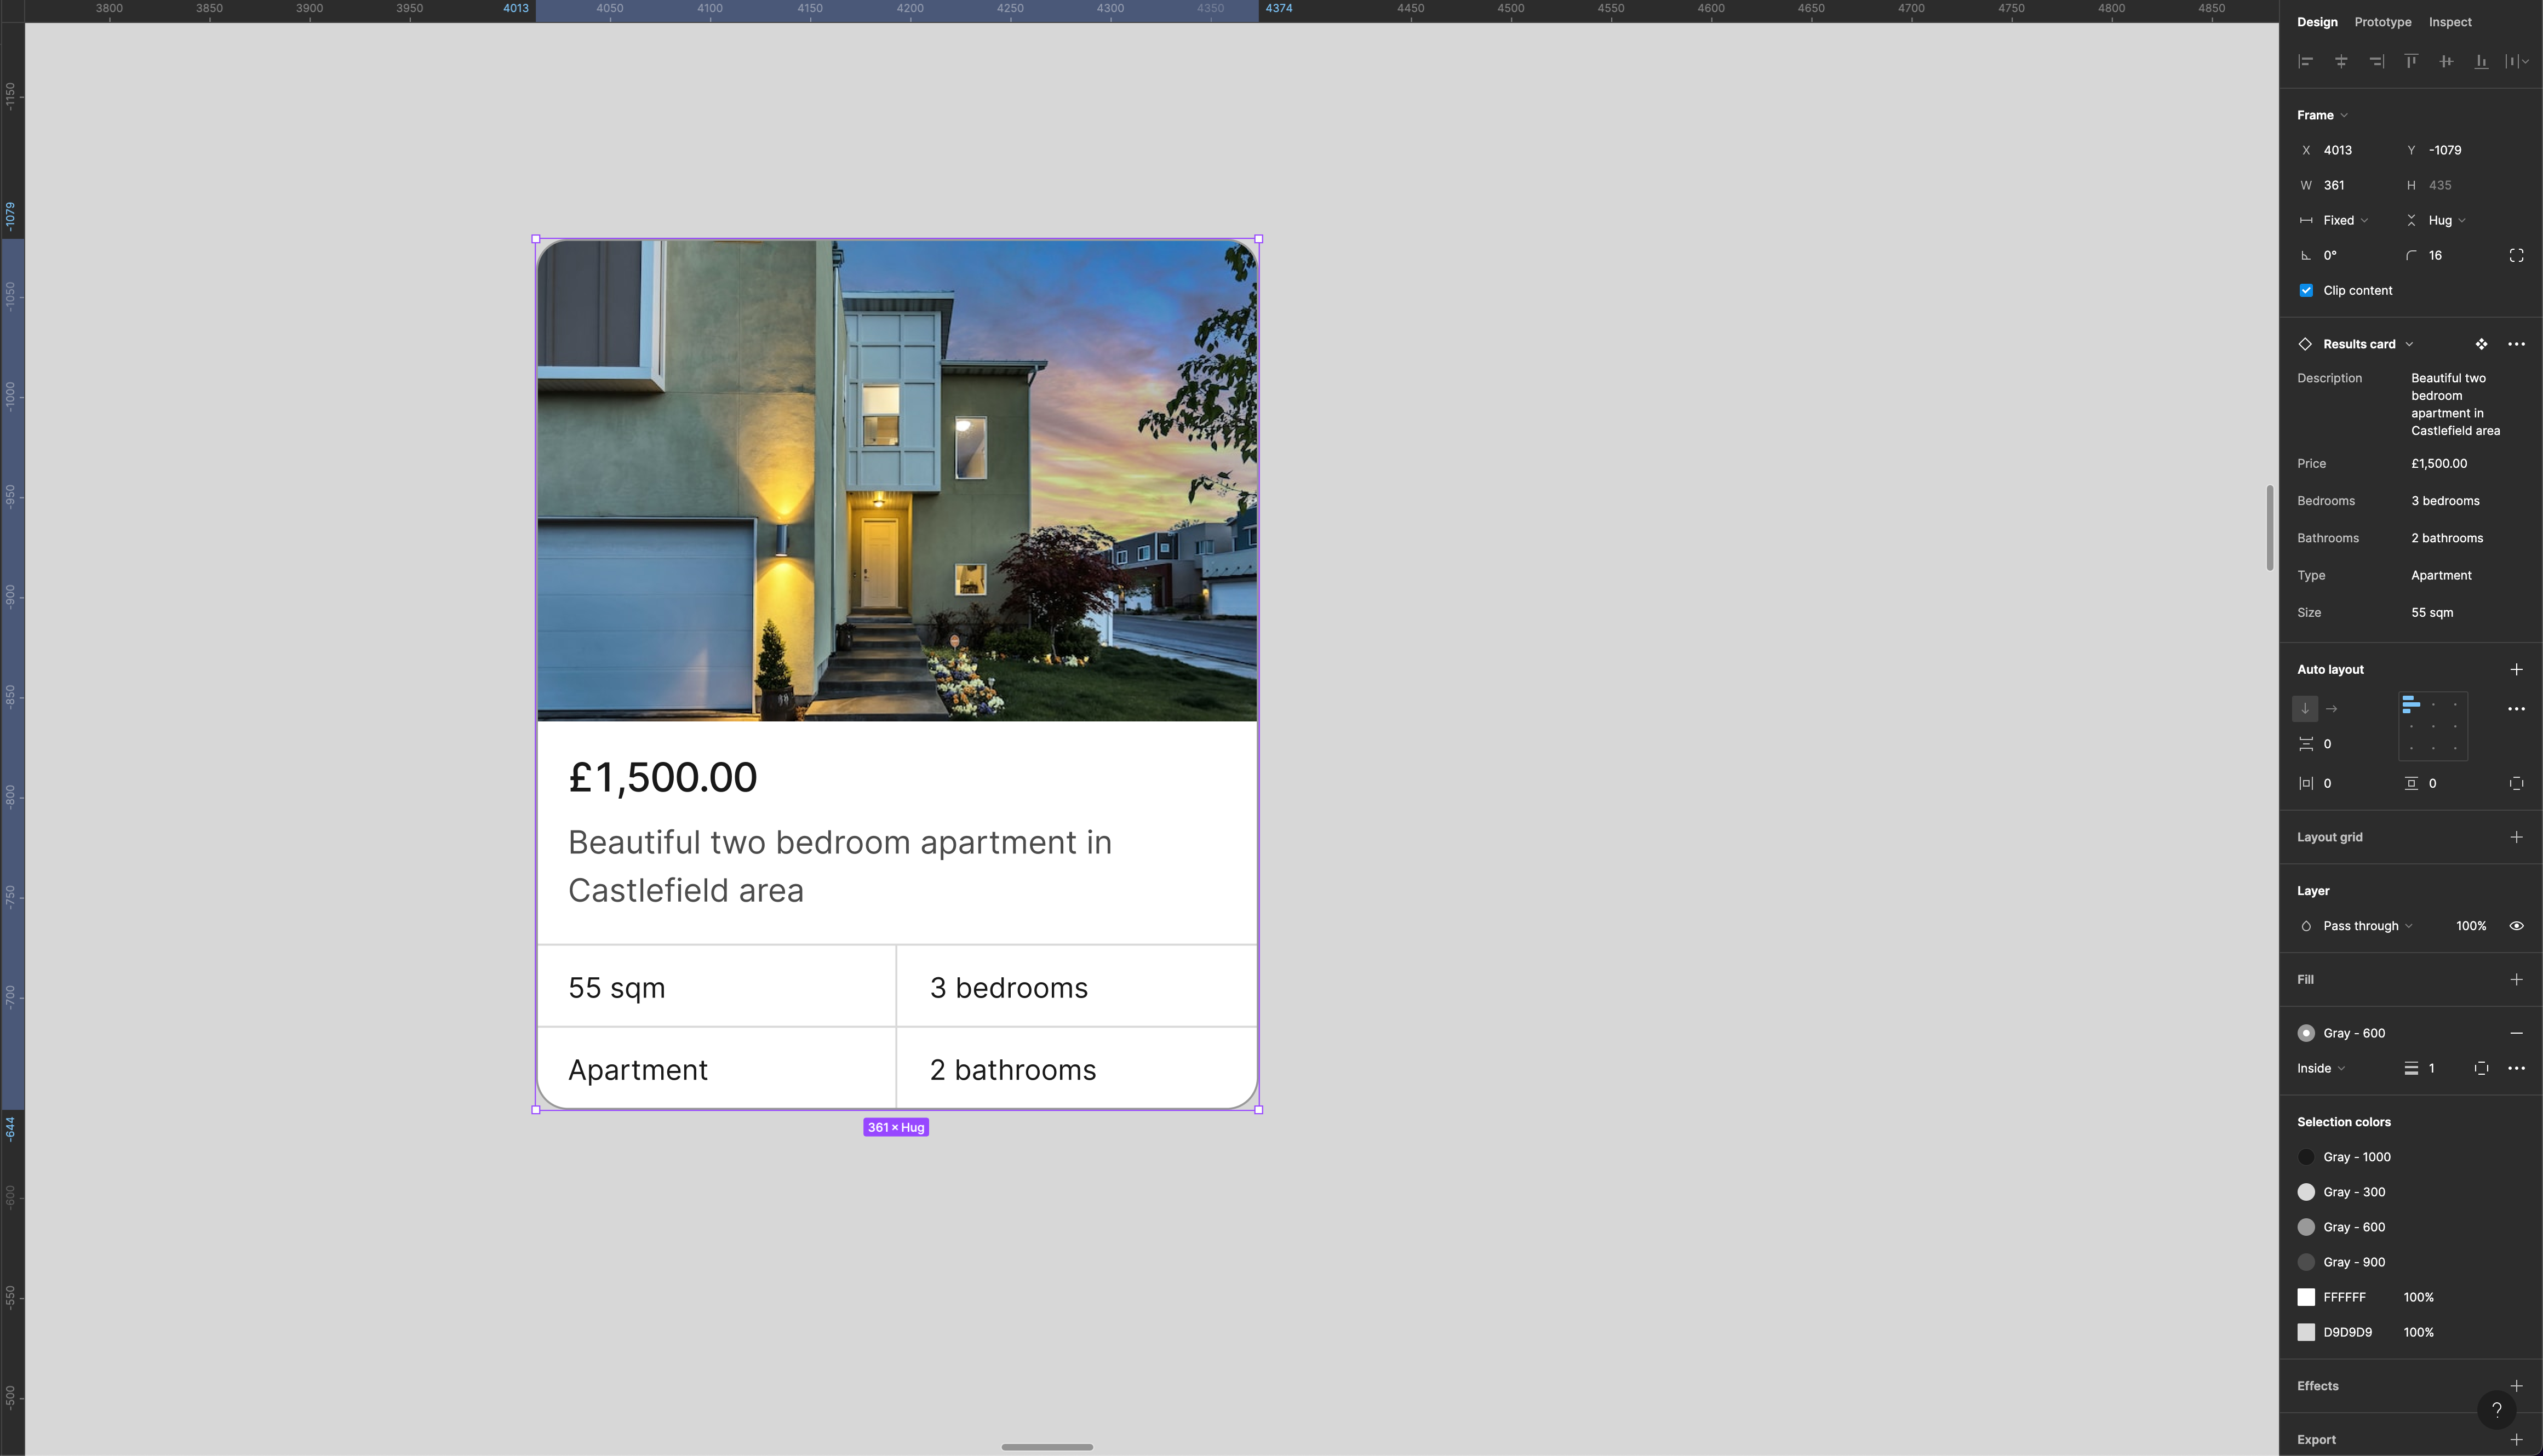Switch to the Prototype tab
Screen dimensions: 2543x1456
[x=2382, y=21]
